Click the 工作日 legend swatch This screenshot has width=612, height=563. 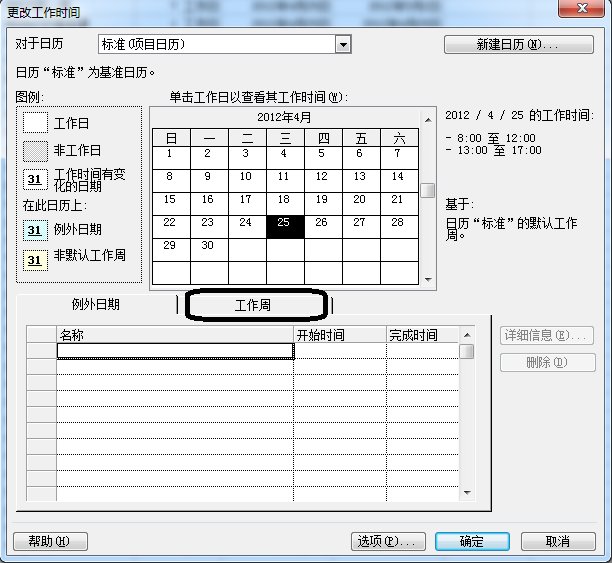pos(36,123)
